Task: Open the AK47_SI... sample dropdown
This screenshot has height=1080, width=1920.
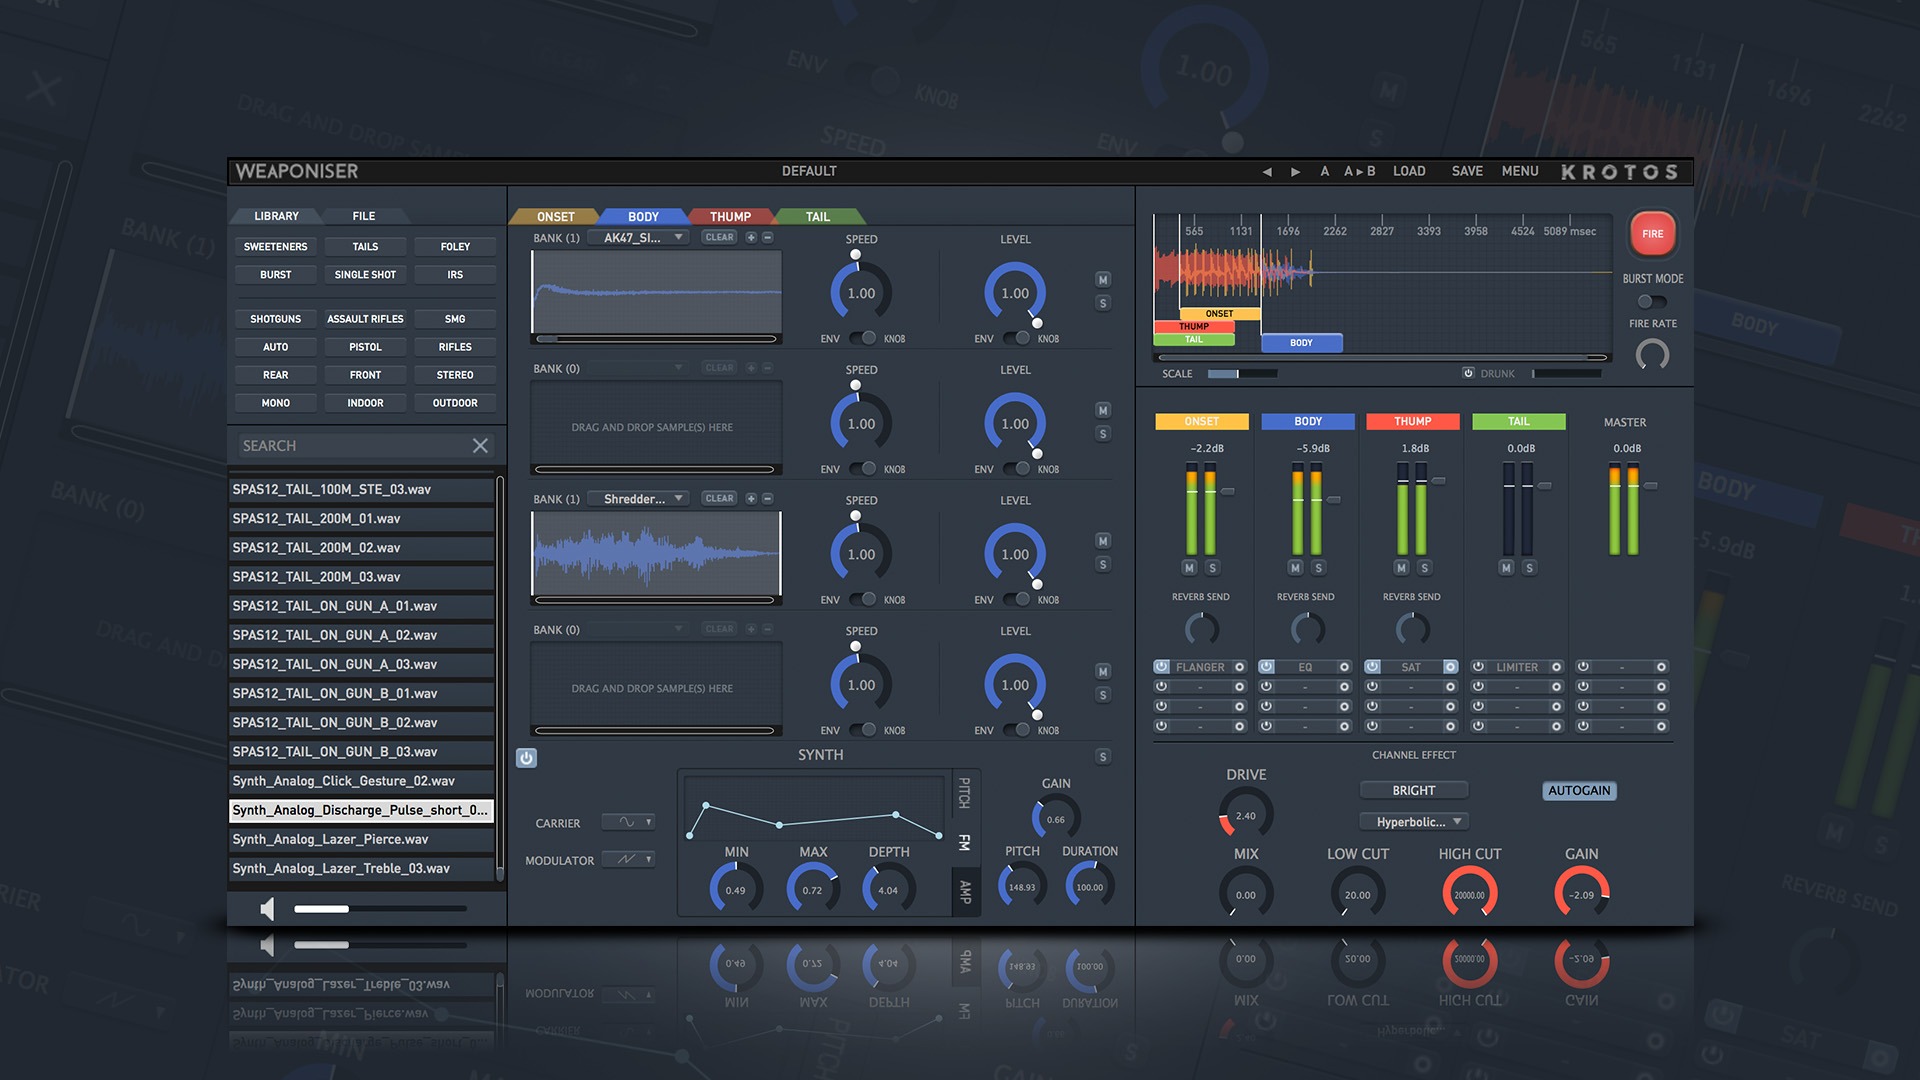Action: [x=638, y=238]
